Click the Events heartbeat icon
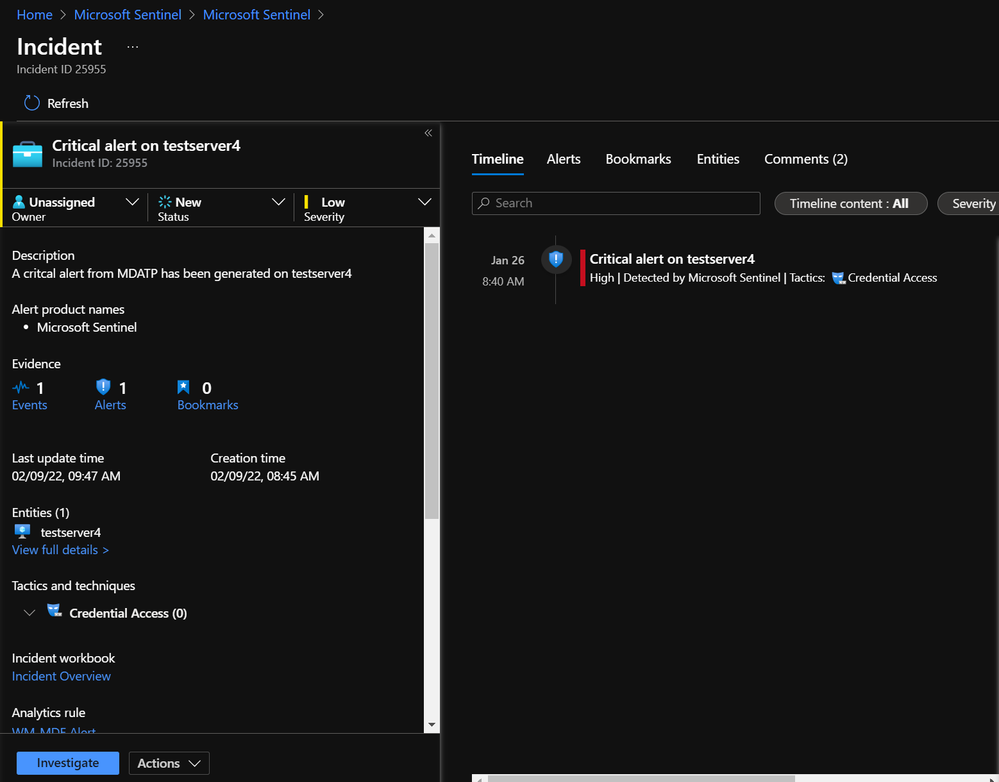This screenshot has height=782, width=999. click(21, 387)
